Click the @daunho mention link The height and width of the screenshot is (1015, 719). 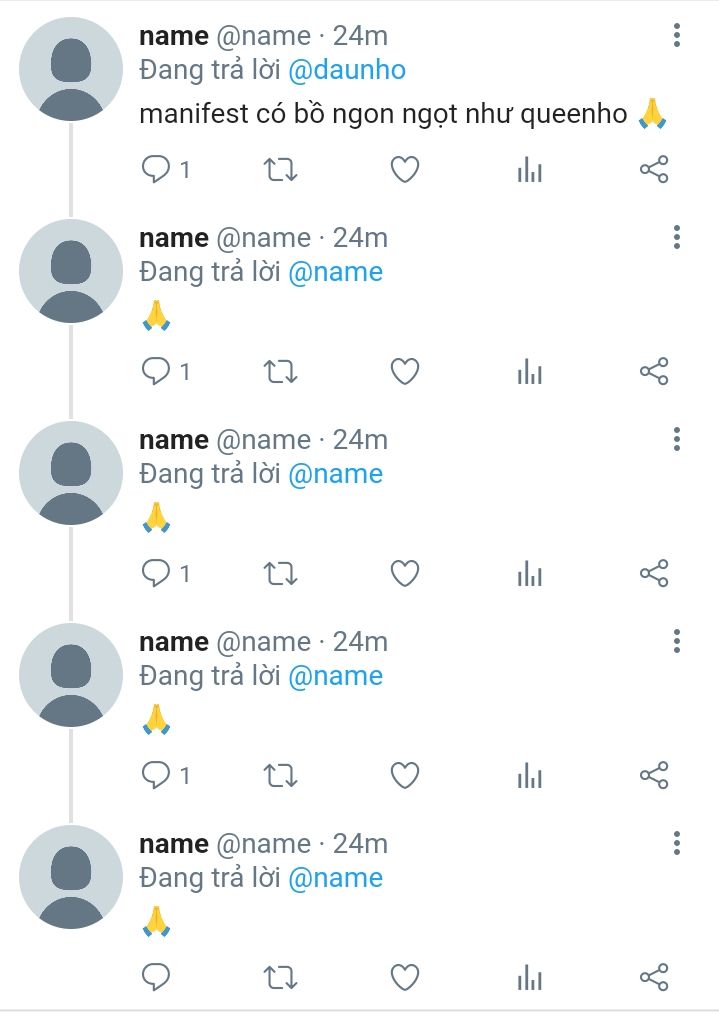tap(347, 70)
